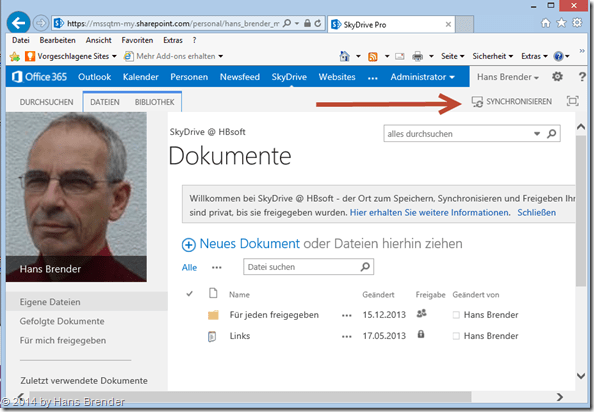Open the command bar Extras dropdown
Image resolution: width=594 pixels, height=412 pixels.
(534, 56)
